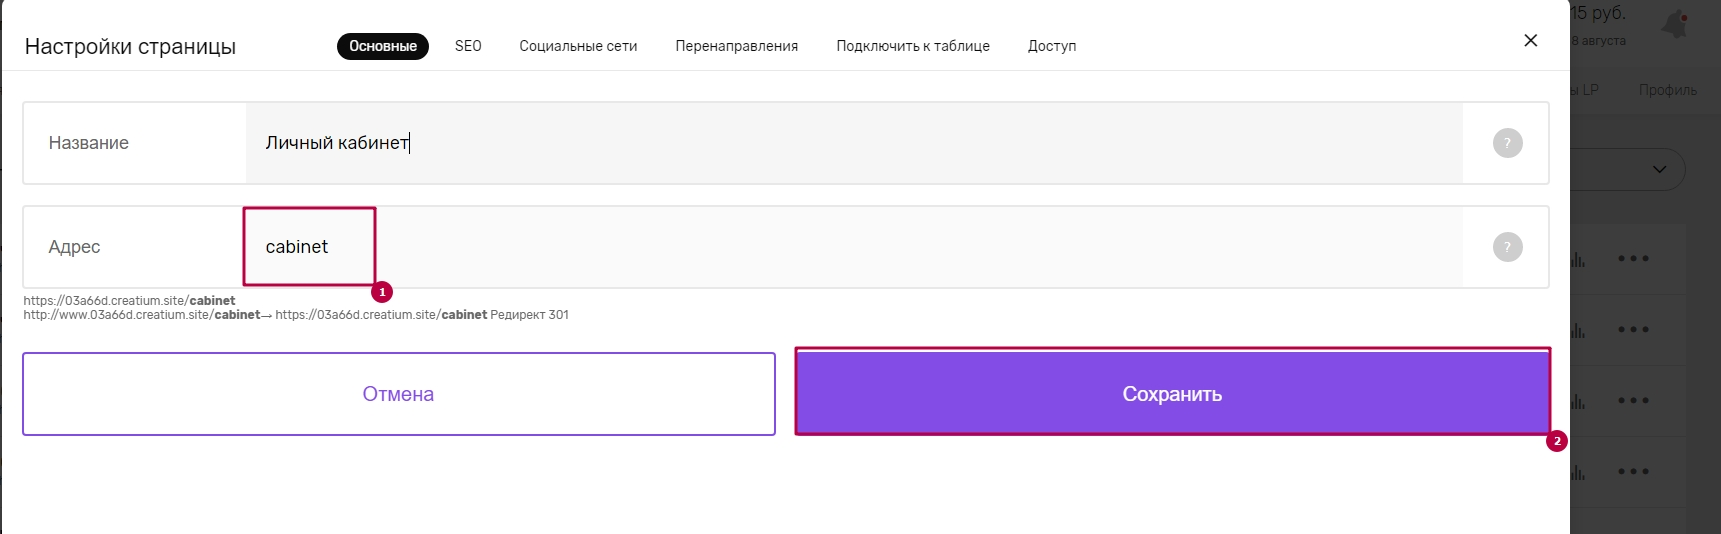Screen dimensions: 1721x534
Task: Open statistics chart icon of the bottommost row
Action: coord(1578,472)
